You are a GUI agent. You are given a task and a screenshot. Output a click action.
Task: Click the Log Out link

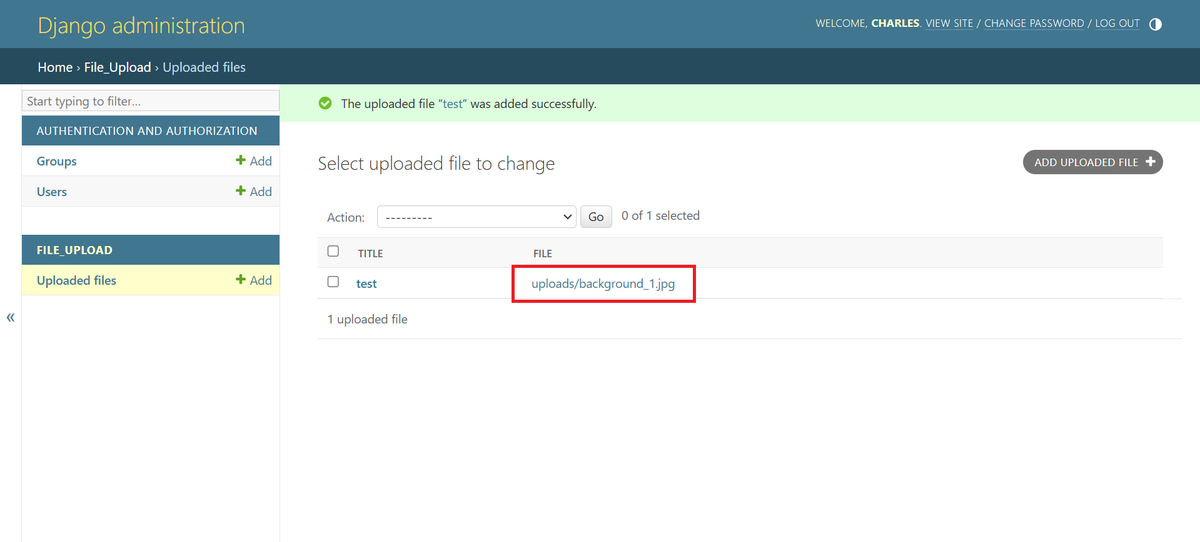pyautogui.click(x=1117, y=23)
